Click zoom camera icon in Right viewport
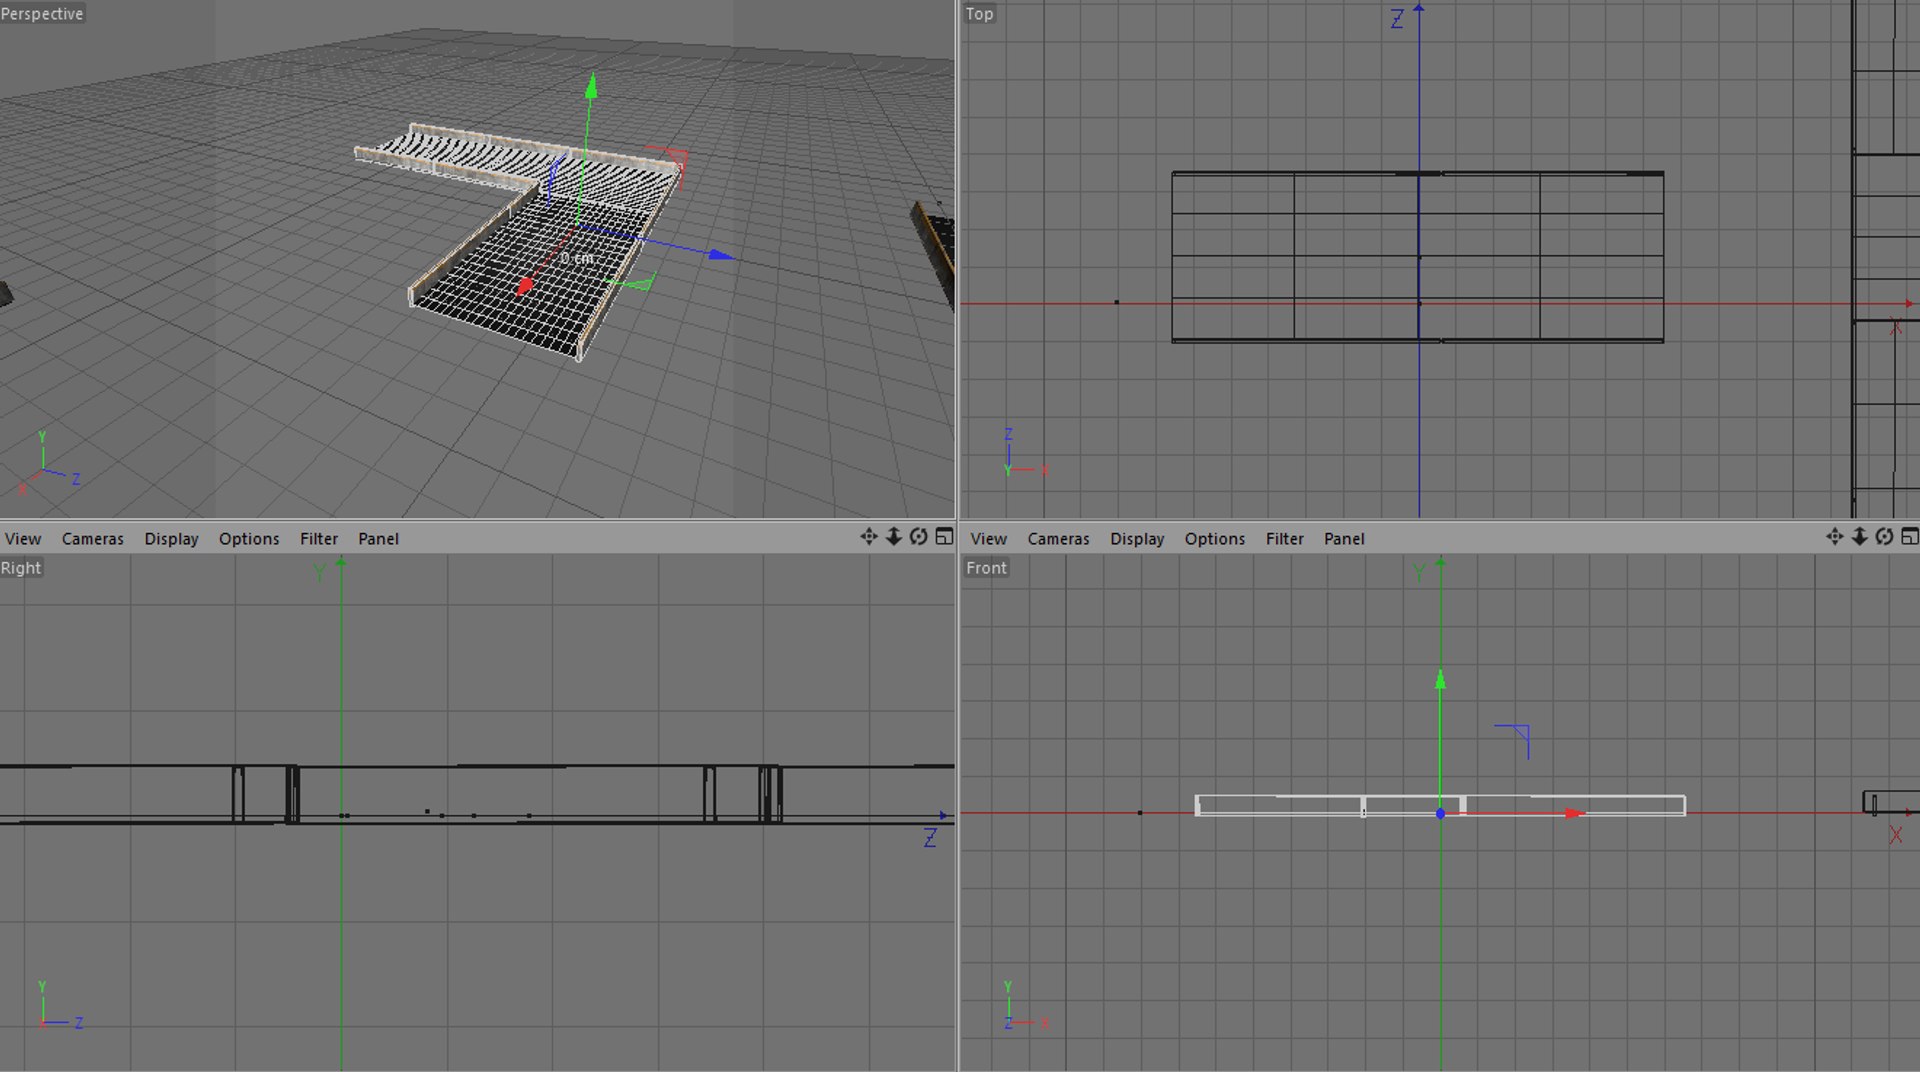 (x=894, y=537)
